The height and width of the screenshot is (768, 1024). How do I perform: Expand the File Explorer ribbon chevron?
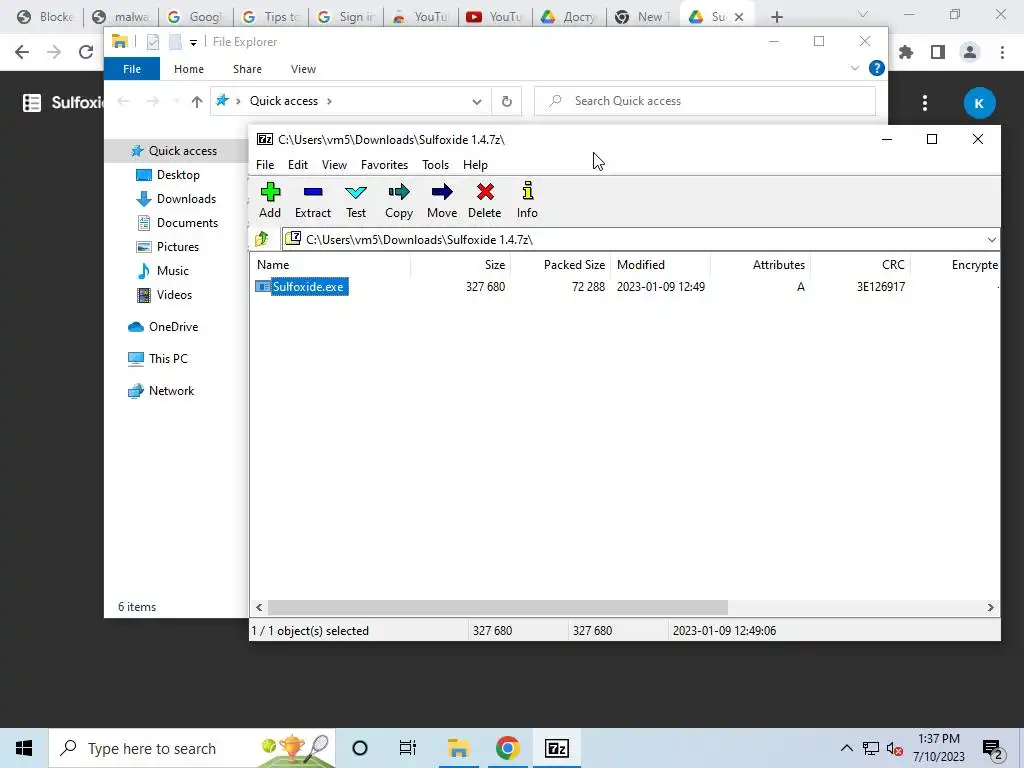tap(854, 68)
